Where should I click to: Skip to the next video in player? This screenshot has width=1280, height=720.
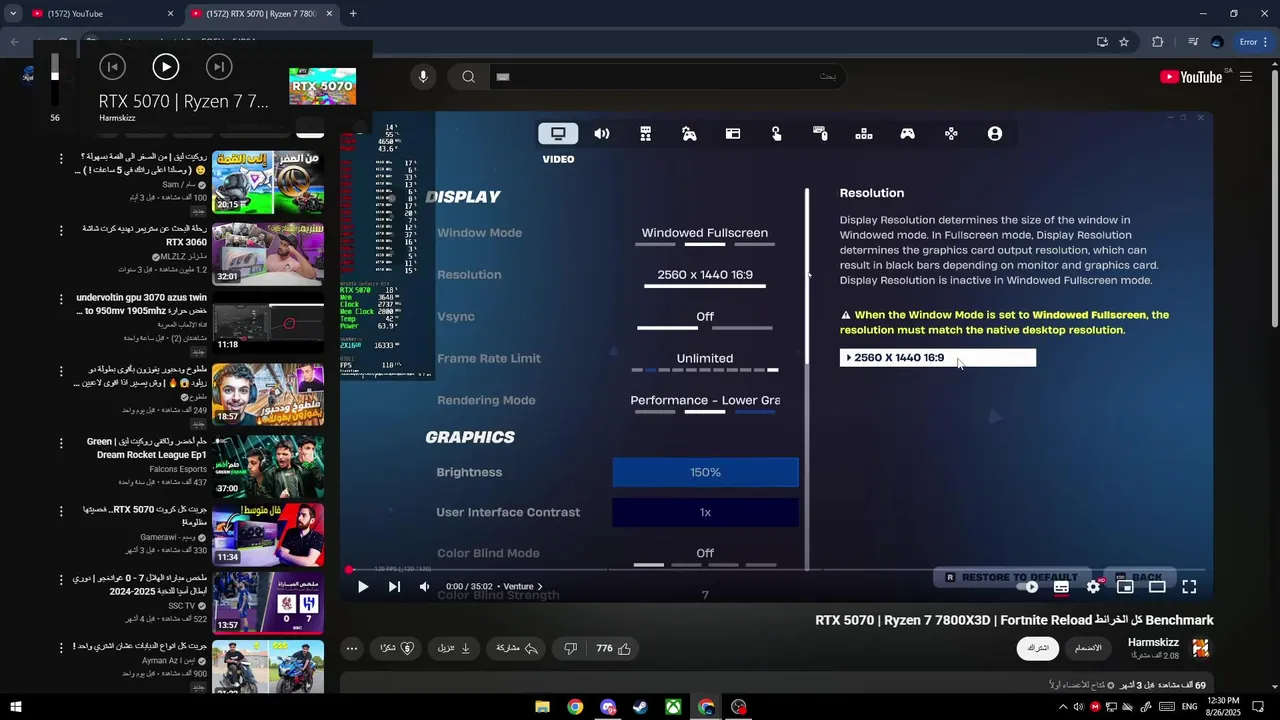(394, 587)
